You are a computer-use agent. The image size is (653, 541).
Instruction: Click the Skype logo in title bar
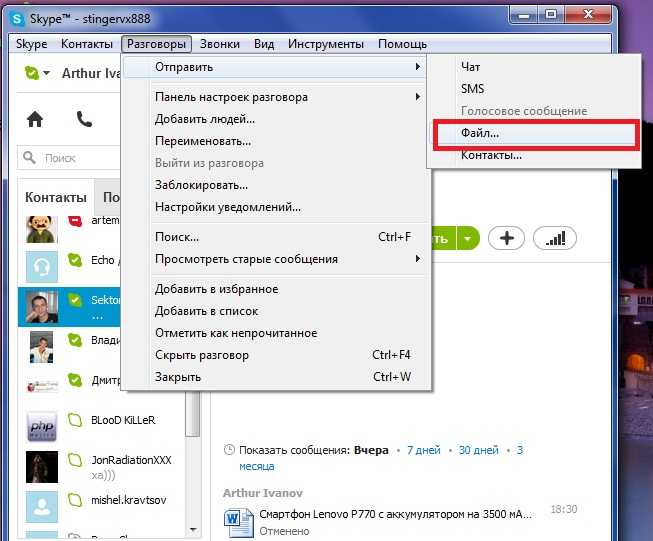[x=17, y=19]
